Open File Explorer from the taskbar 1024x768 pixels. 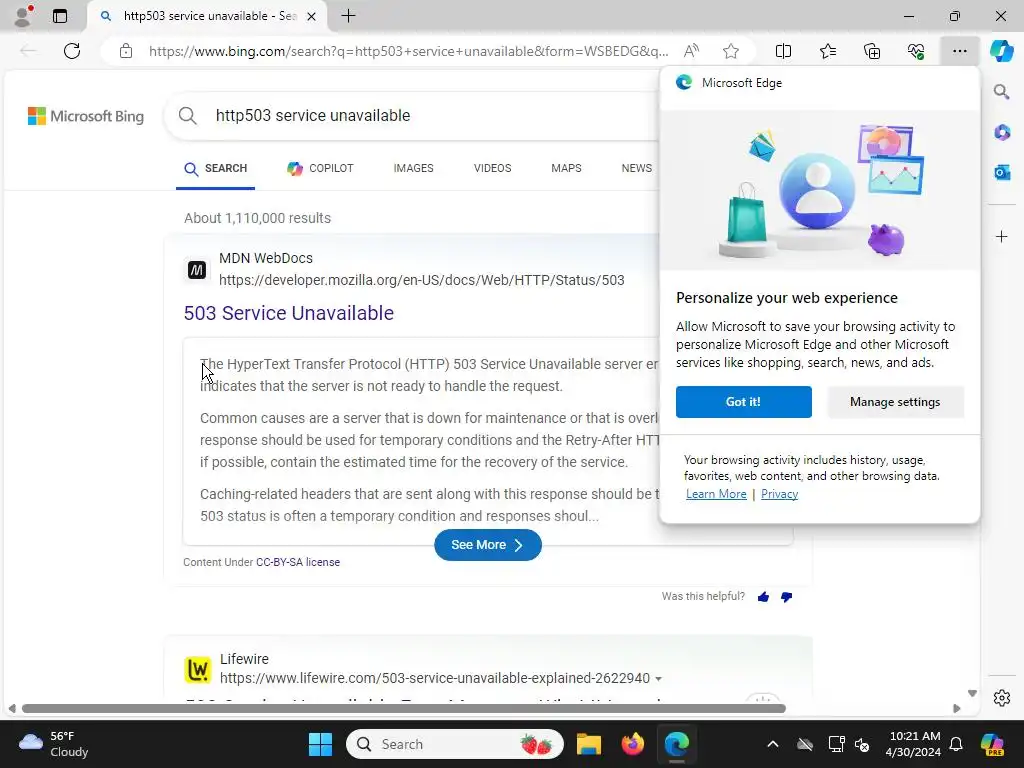(588, 744)
